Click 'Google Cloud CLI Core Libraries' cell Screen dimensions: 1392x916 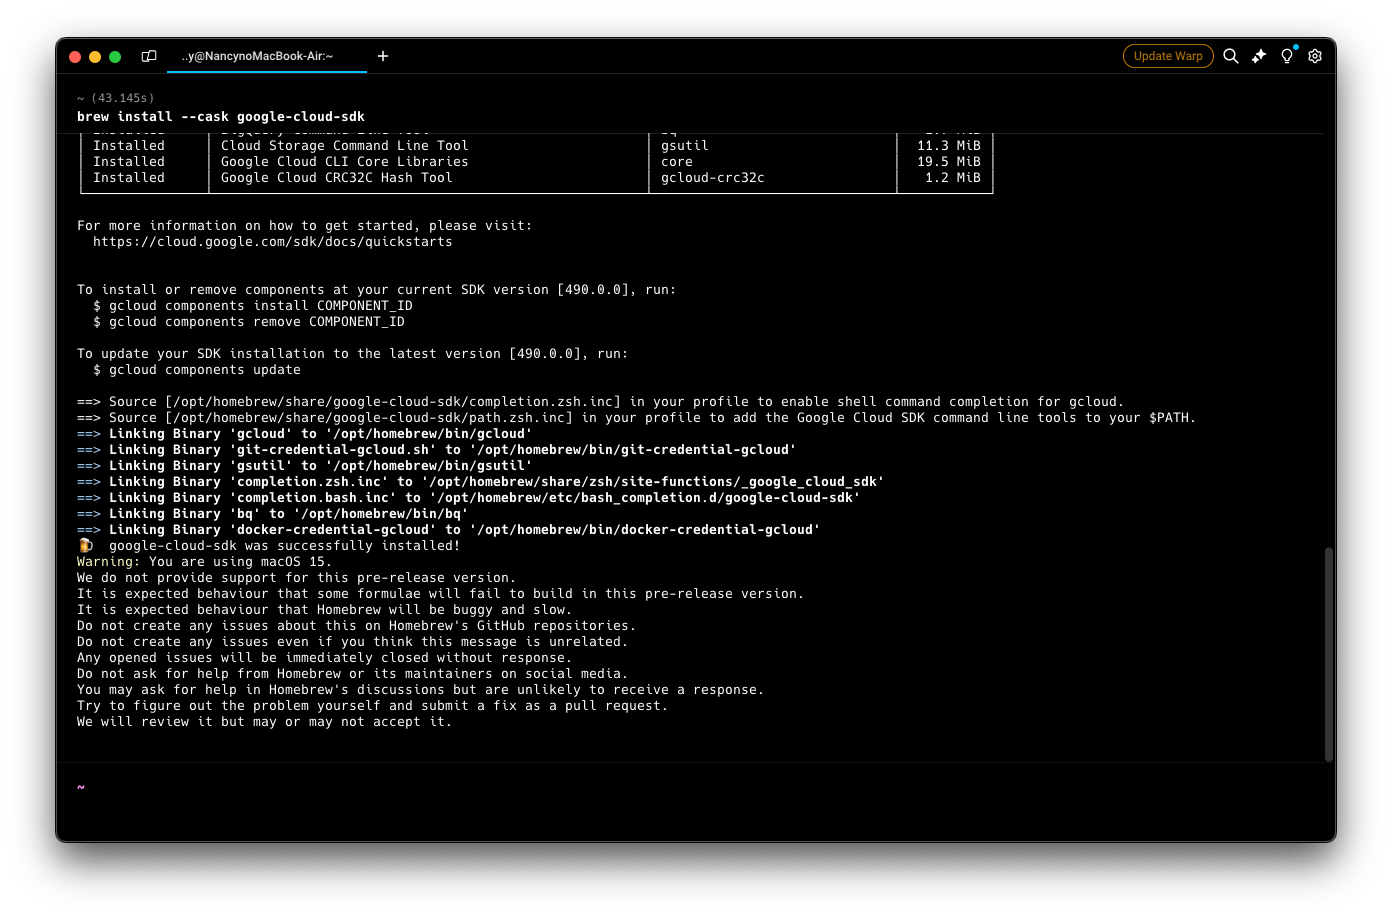[345, 162]
